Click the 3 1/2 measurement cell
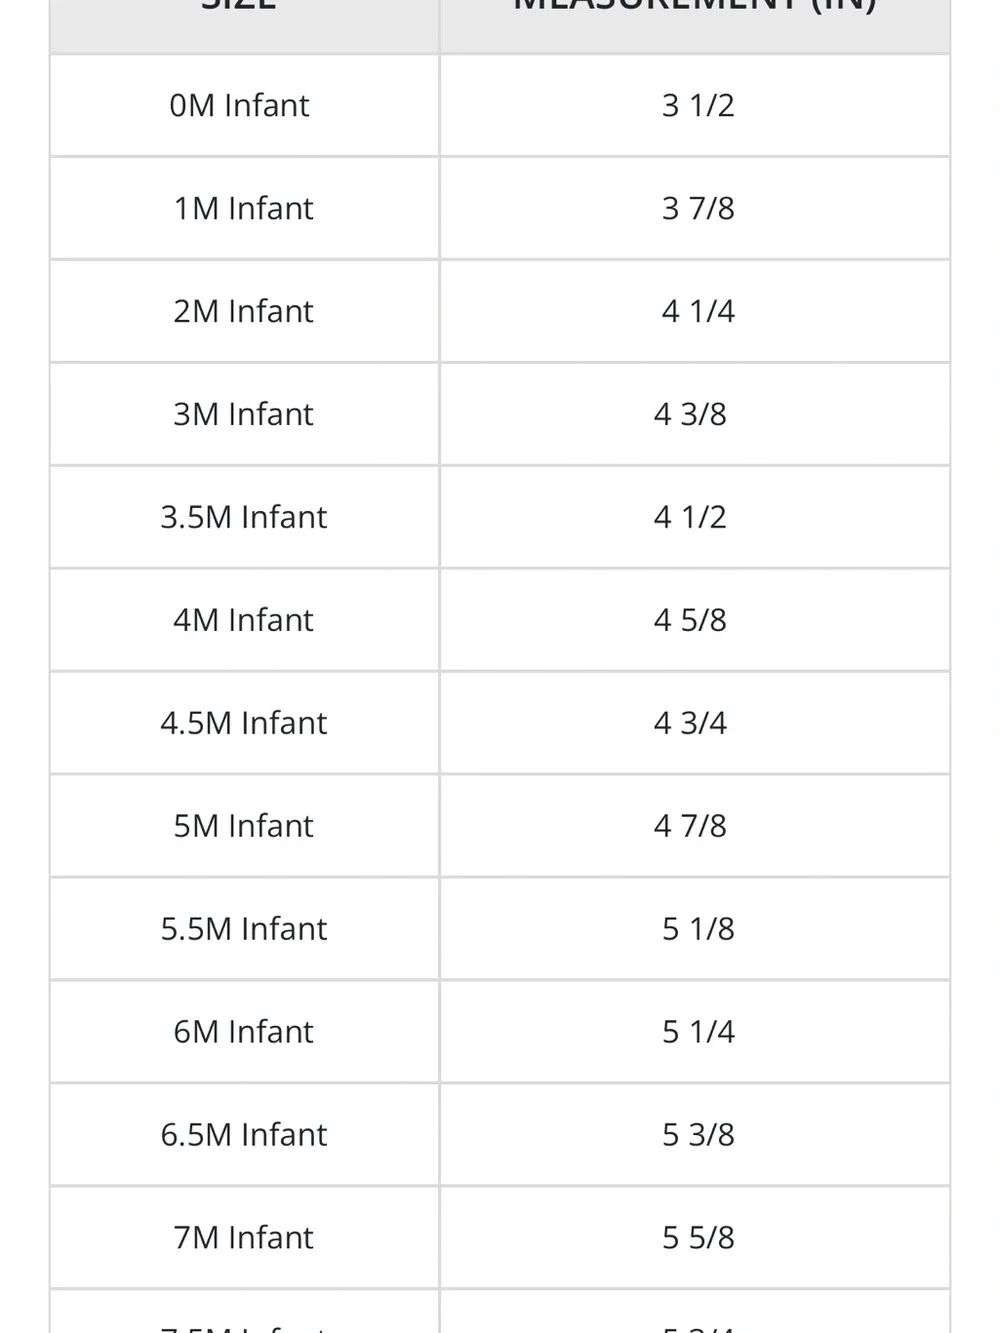 pyautogui.click(x=695, y=105)
